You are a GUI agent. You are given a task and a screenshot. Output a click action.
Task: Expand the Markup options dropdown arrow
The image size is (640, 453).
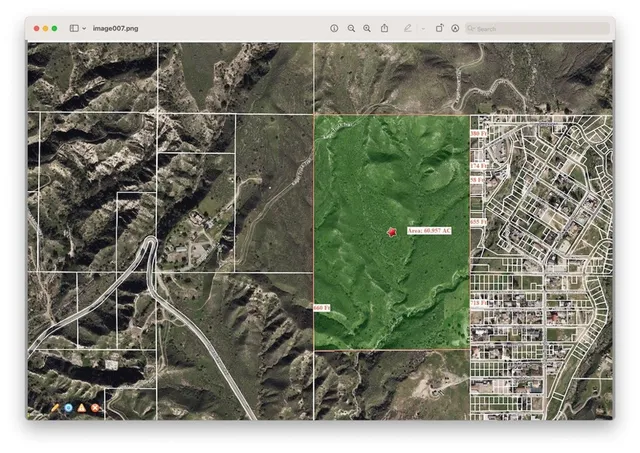(422, 28)
